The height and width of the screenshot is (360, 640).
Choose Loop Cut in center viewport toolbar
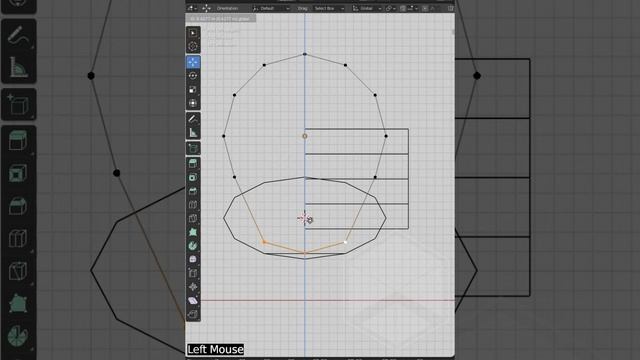click(193, 205)
